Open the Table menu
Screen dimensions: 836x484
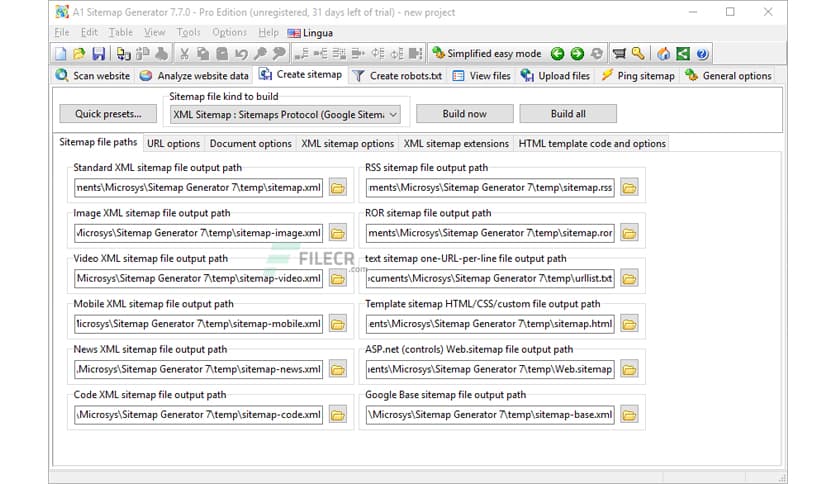120,33
